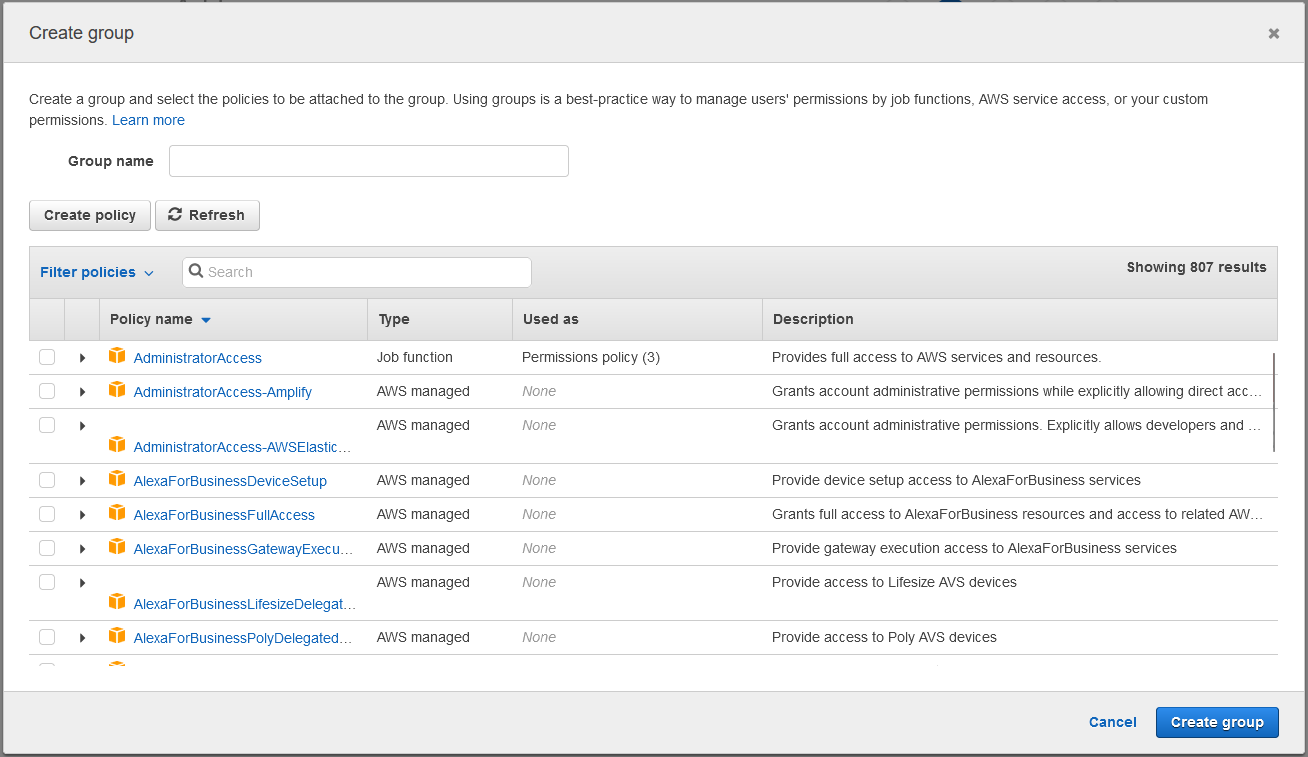Check the AlexaForBusinessPolyDelegated policy checkbox

point(47,637)
